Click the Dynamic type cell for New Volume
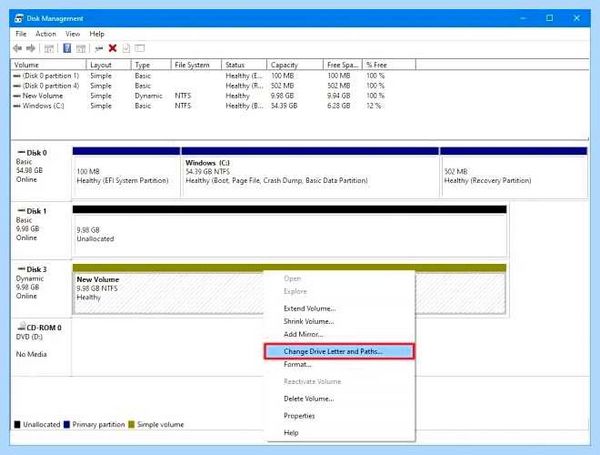 [148, 96]
